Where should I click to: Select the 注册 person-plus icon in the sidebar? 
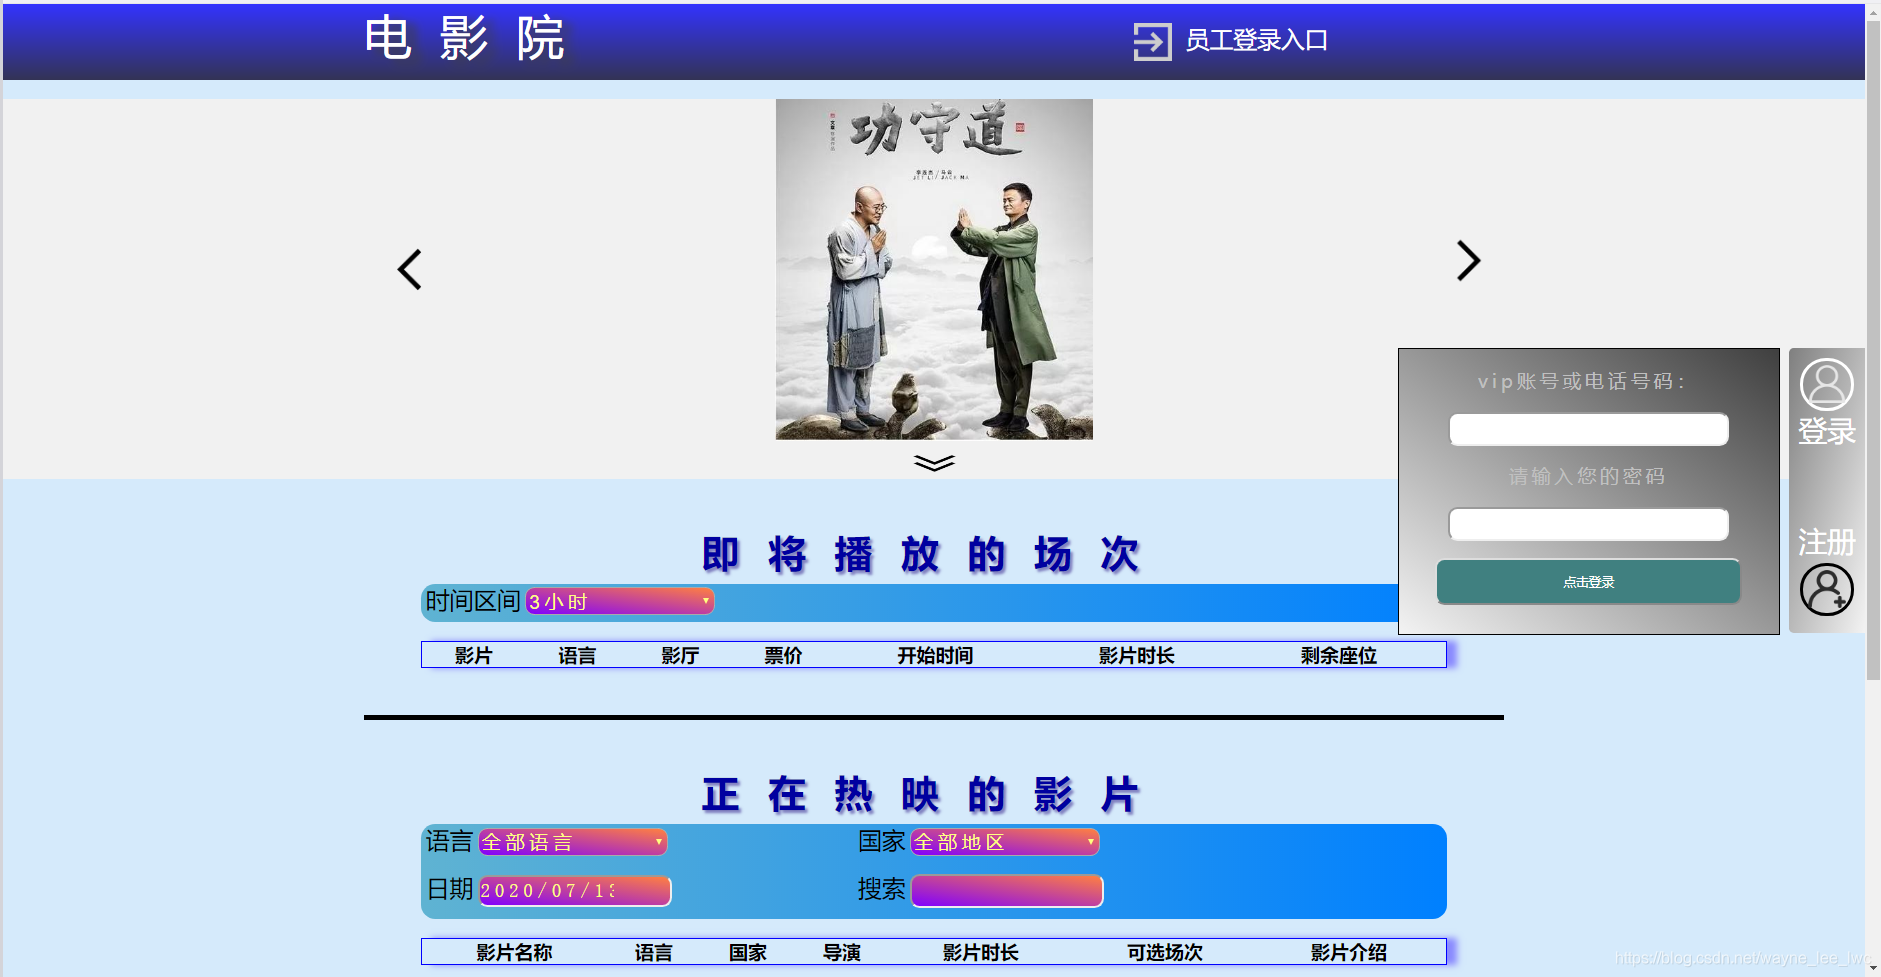(1825, 590)
